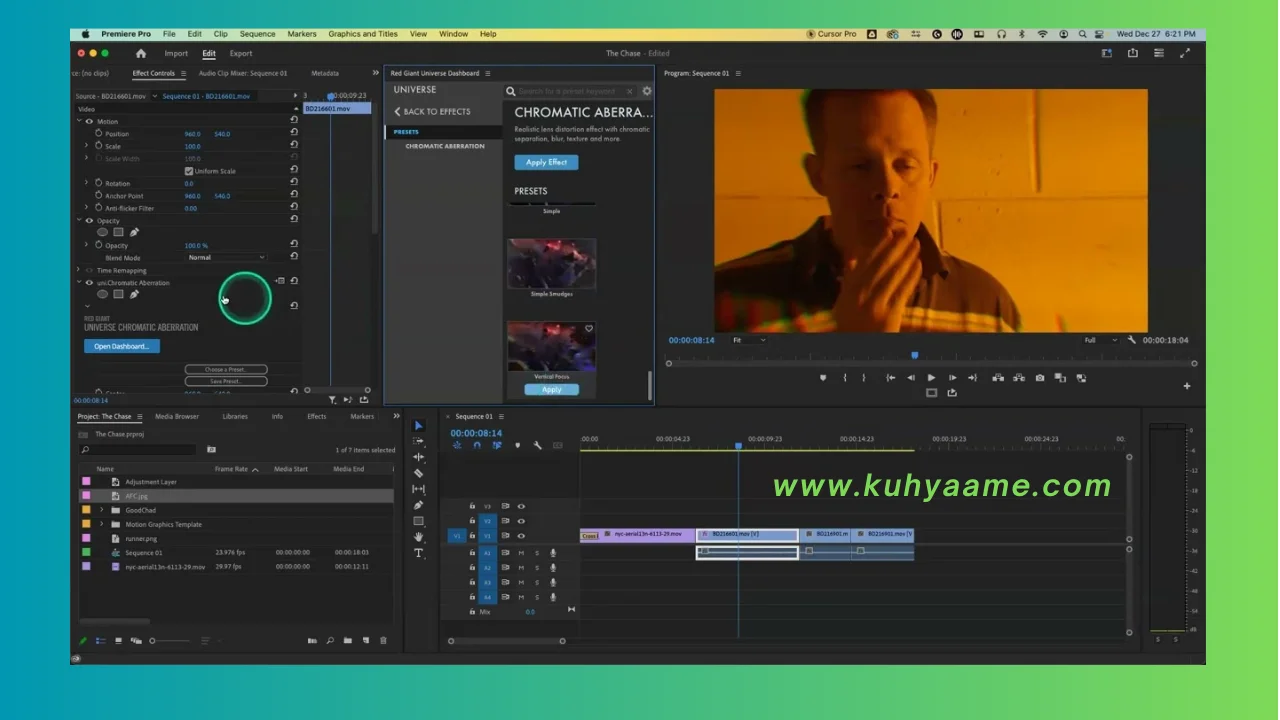Toggle Linked Selection in timeline
The height and width of the screenshot is (720, 1280).
[x=497, y=446]
